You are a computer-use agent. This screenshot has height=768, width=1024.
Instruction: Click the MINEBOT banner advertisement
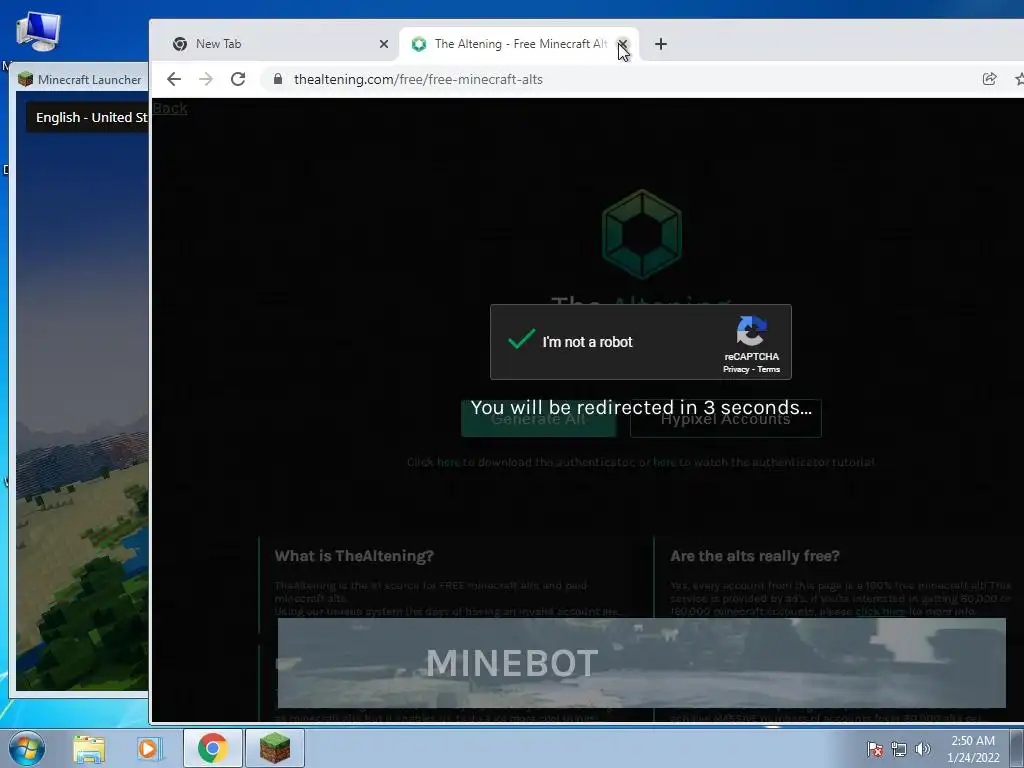pos(641,662)
